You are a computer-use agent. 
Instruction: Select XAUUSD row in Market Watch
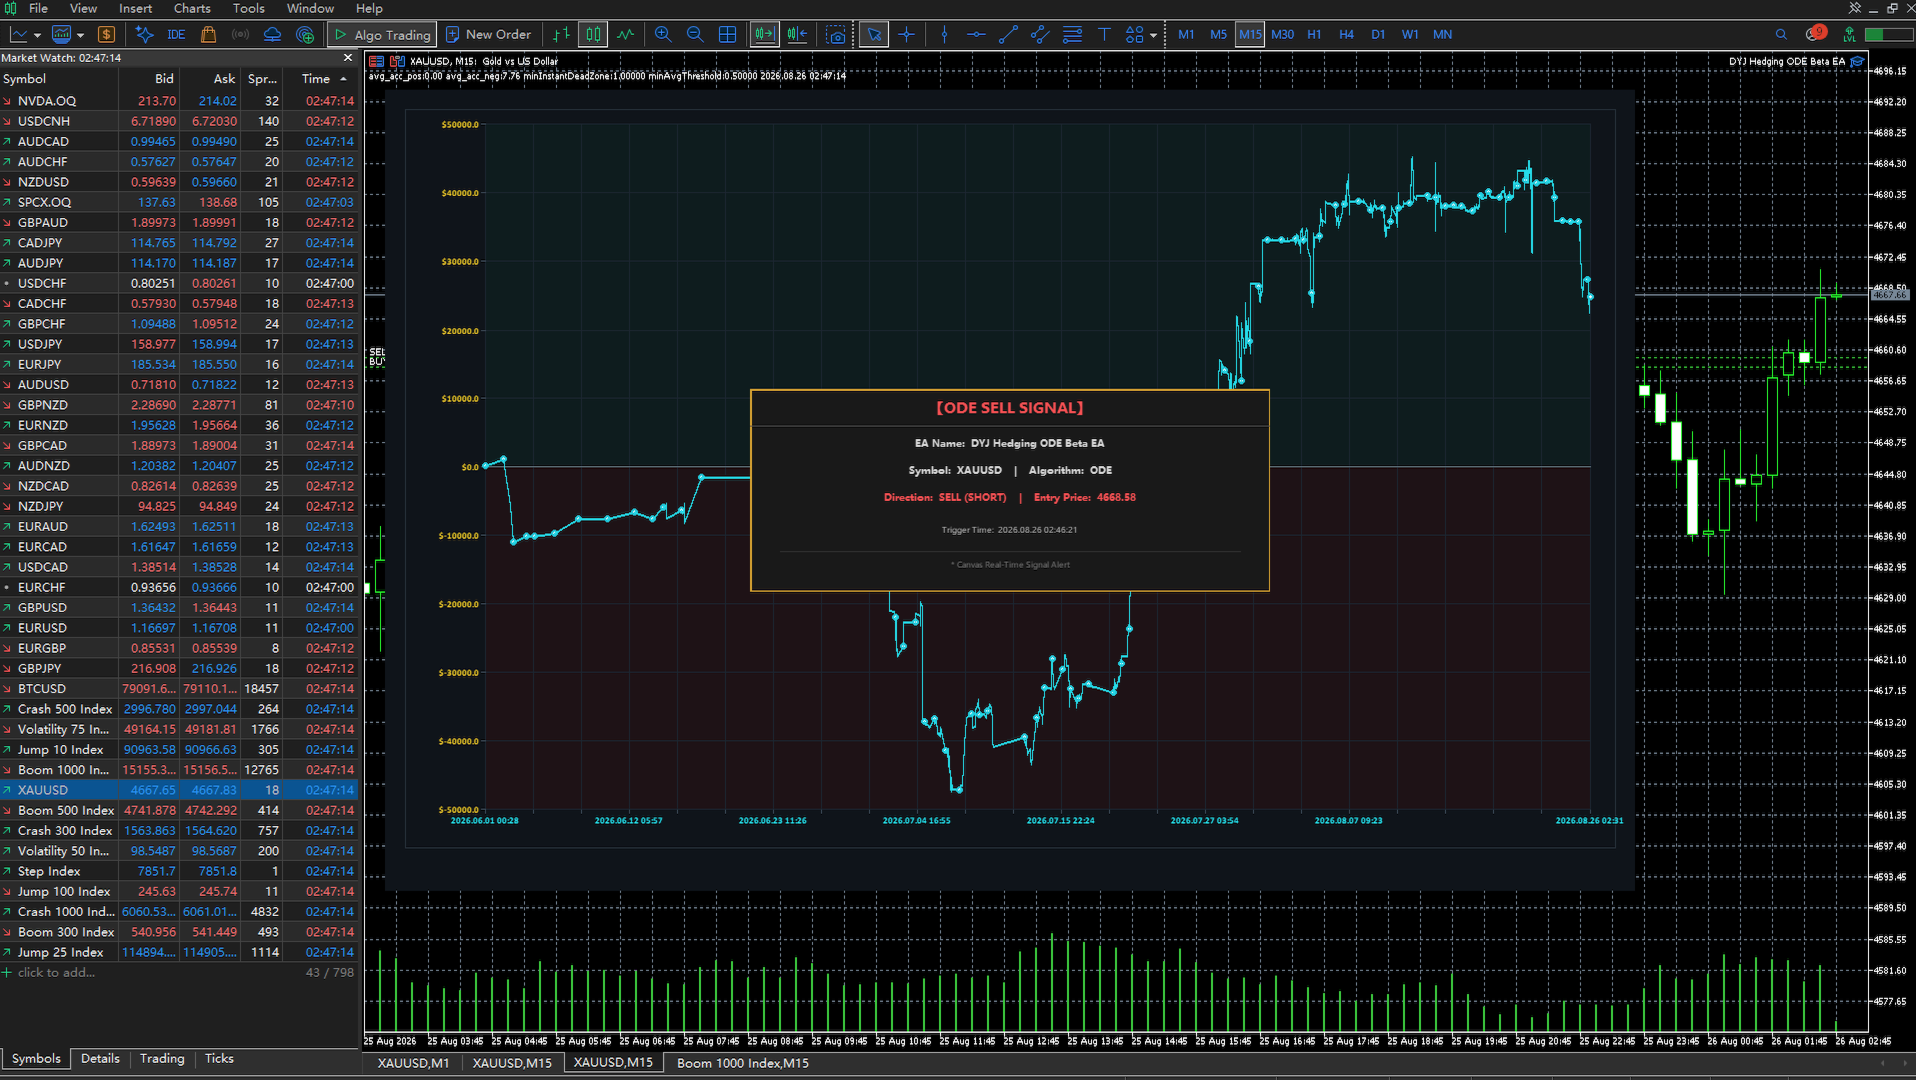pos(180,790)
